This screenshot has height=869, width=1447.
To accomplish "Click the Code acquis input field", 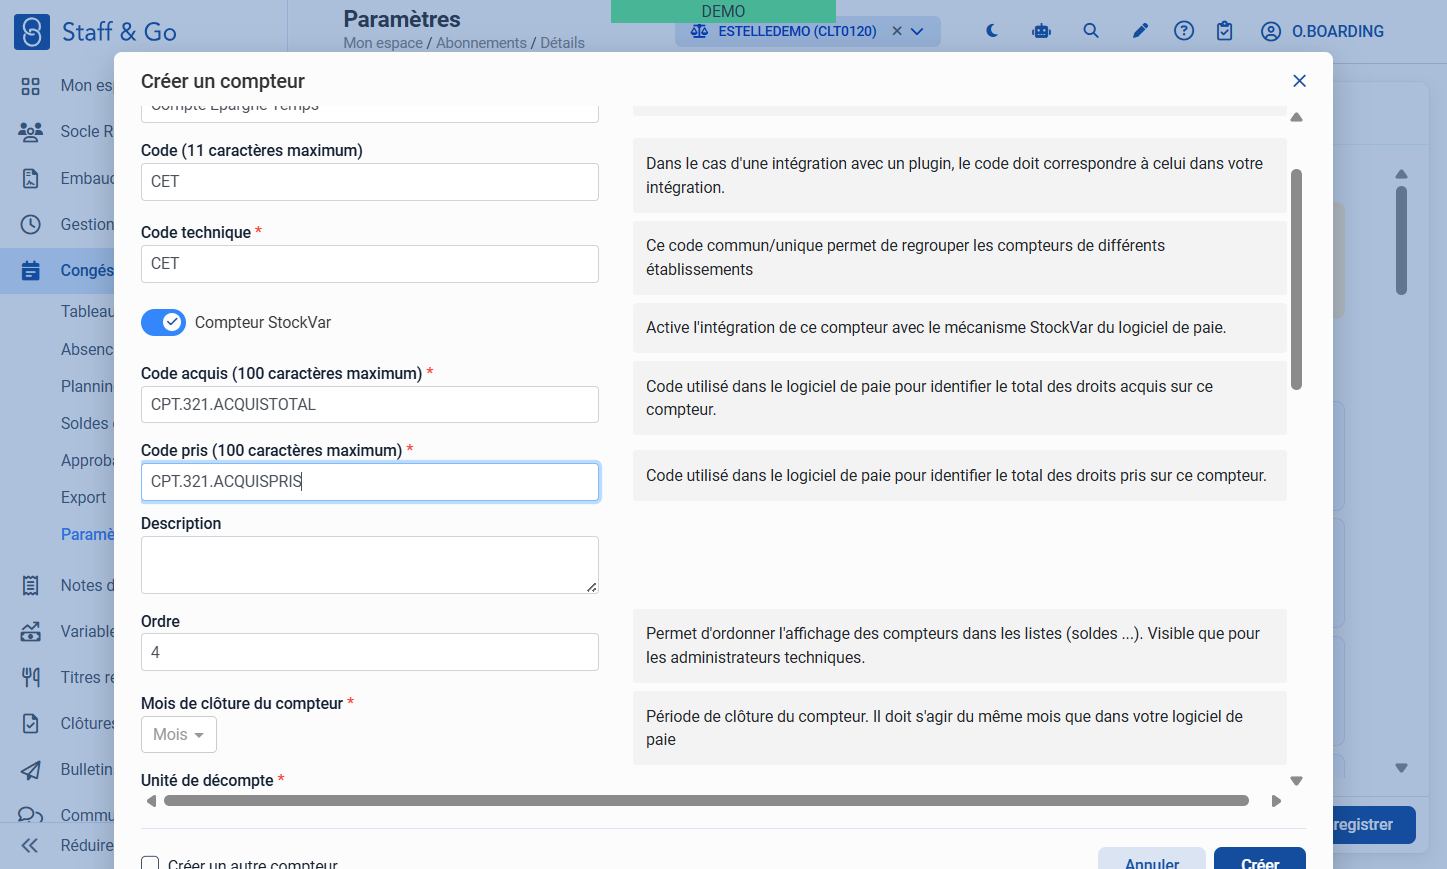I will [370, 405].
